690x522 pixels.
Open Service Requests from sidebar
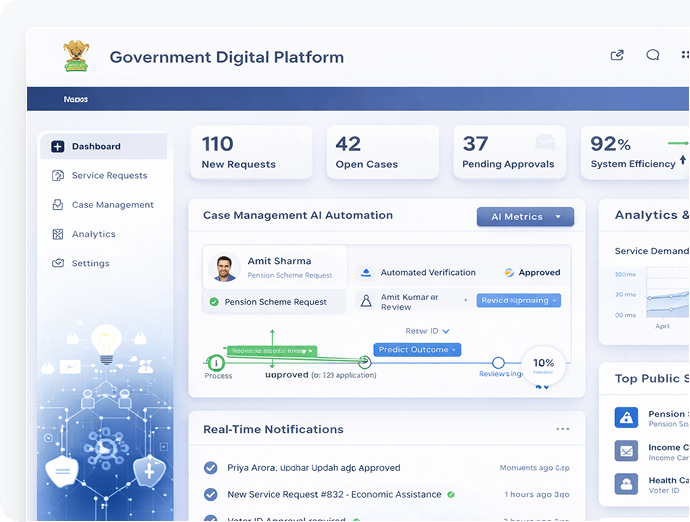coord(103,176)
